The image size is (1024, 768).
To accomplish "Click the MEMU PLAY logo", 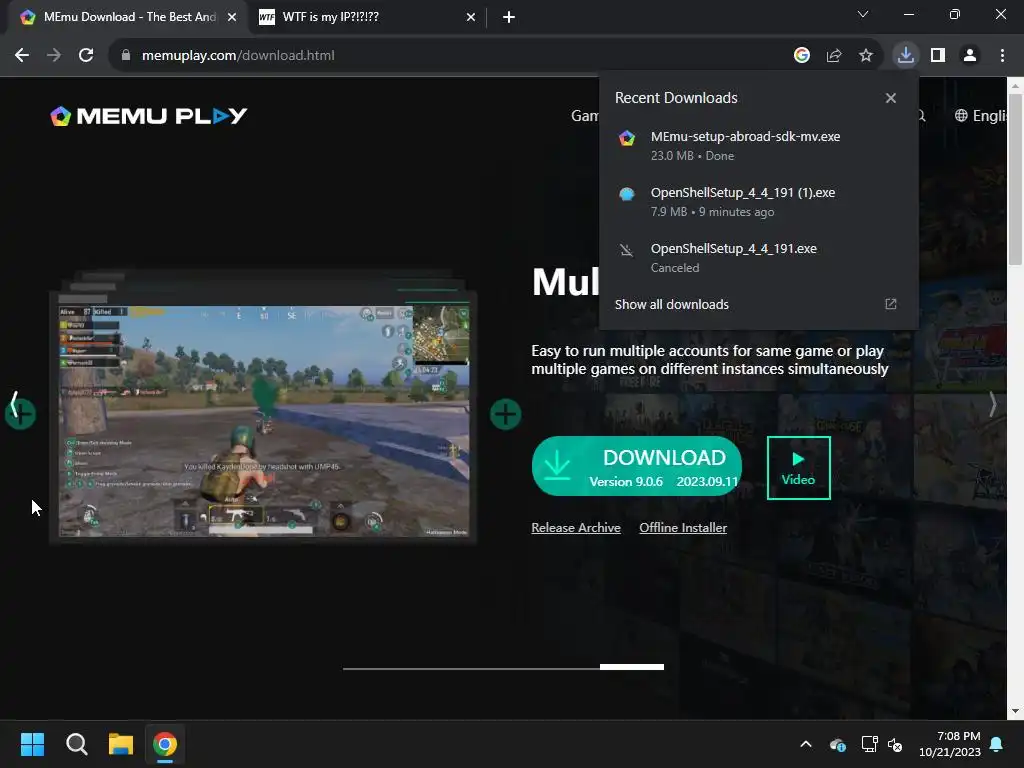I will point(149,116).
